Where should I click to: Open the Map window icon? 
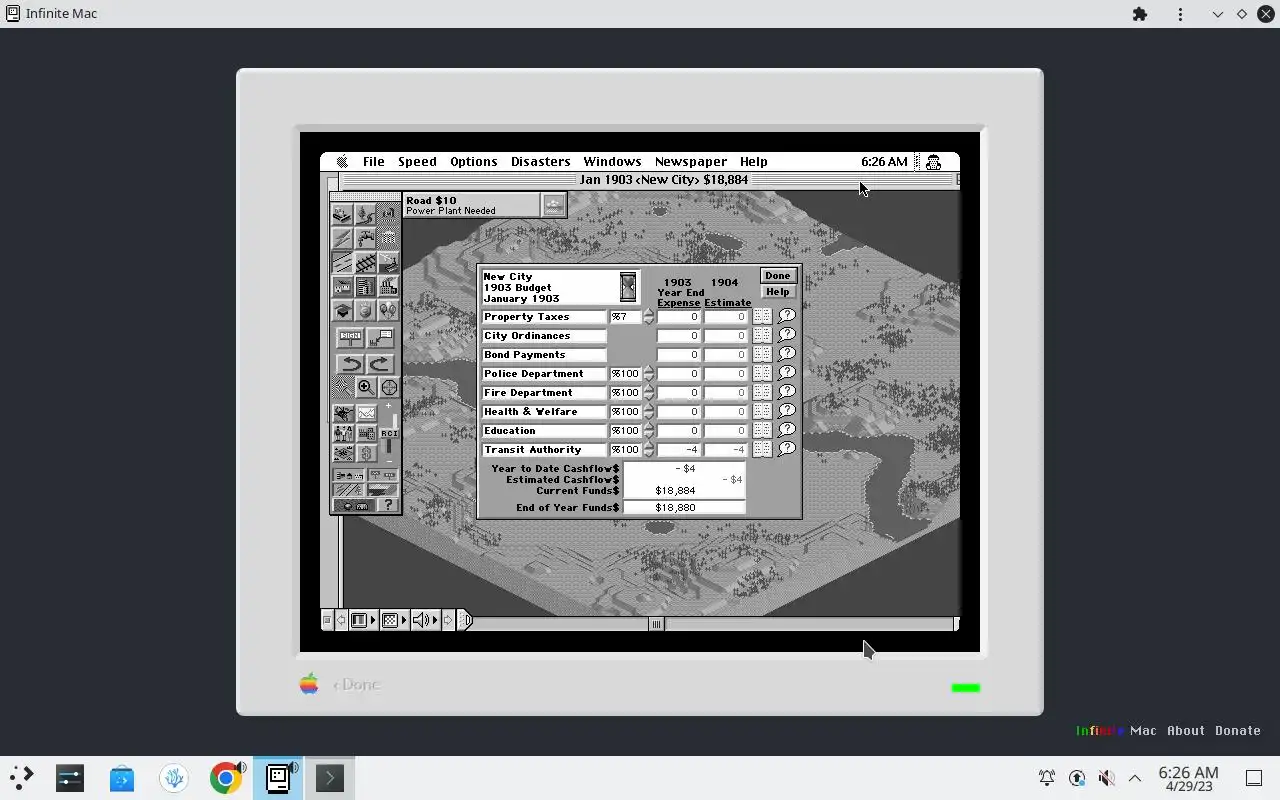coord(343,413)
